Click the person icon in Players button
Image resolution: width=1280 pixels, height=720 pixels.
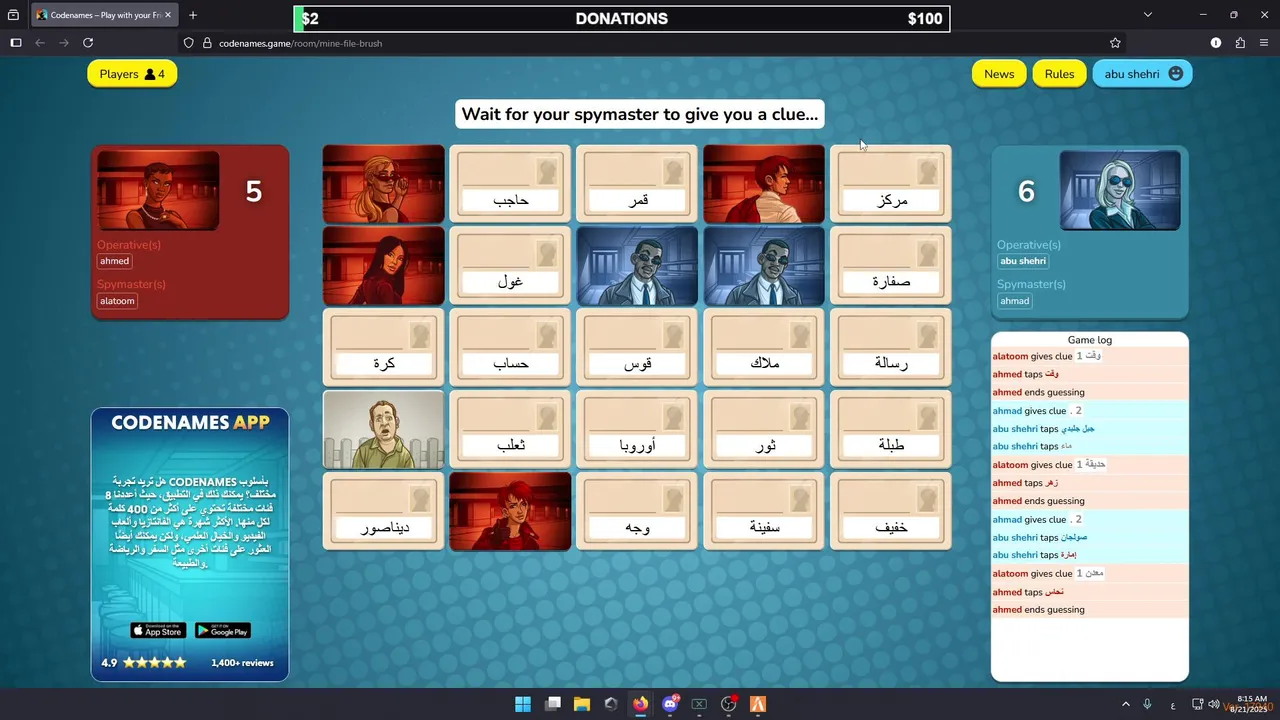[x=150, y=74]
